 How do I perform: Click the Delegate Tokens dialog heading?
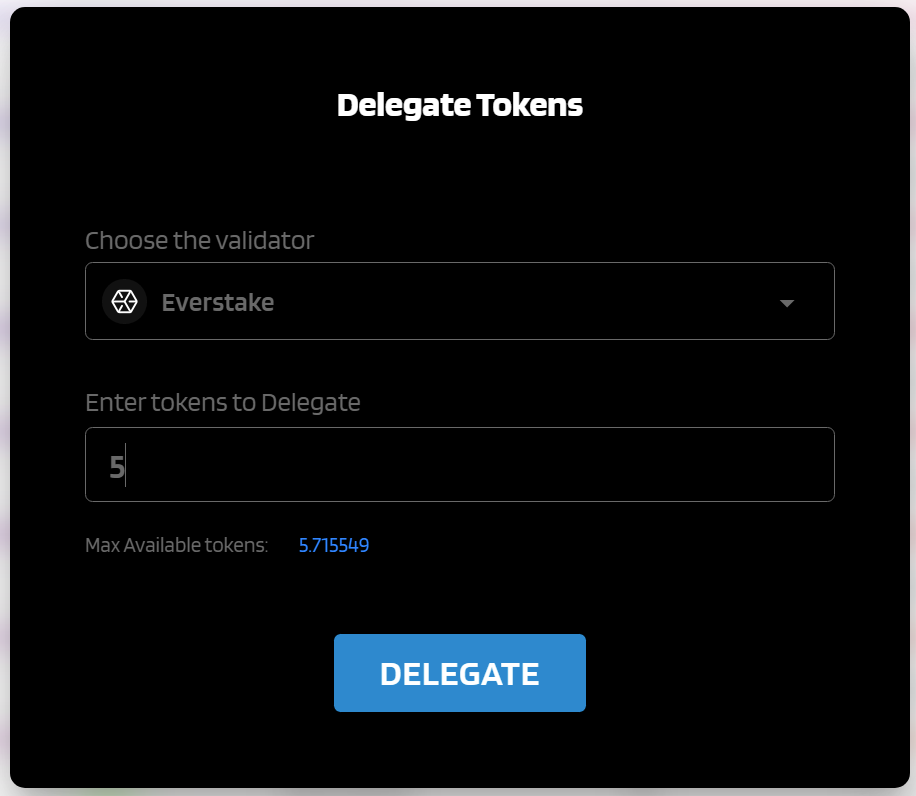coord(460,105)
